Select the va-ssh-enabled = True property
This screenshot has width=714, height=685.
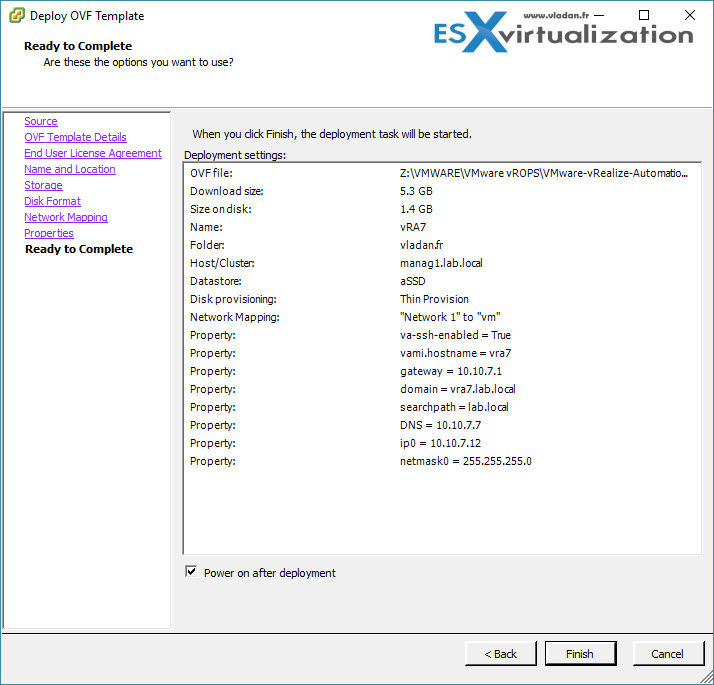coord(455,335)
